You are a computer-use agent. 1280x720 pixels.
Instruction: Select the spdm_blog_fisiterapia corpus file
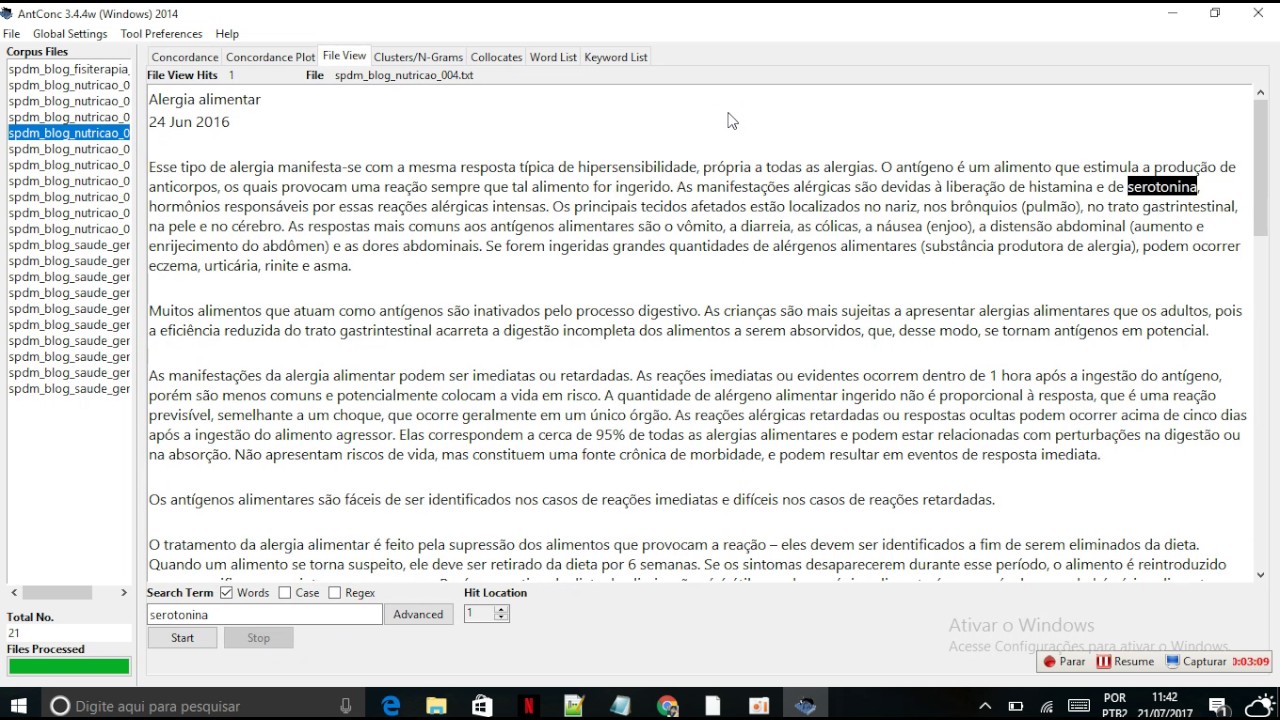[x=69, y=69]
